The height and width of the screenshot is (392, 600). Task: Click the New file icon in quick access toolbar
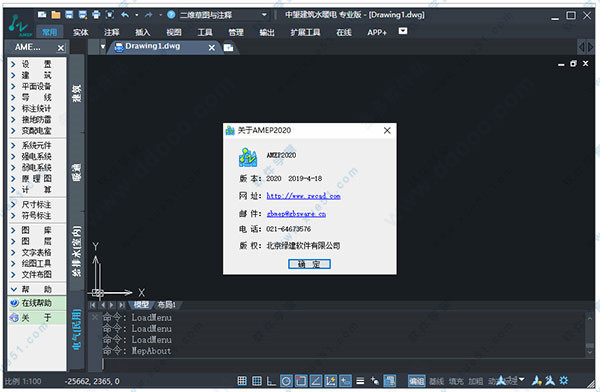click(x=42, y=15)
